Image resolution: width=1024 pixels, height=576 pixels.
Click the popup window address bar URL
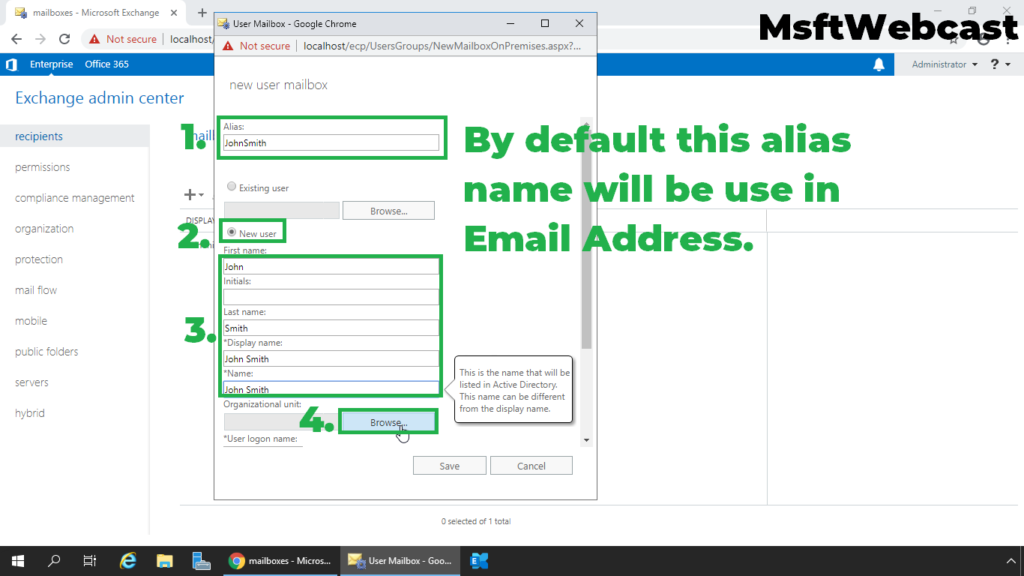click(x=441, y=46)
